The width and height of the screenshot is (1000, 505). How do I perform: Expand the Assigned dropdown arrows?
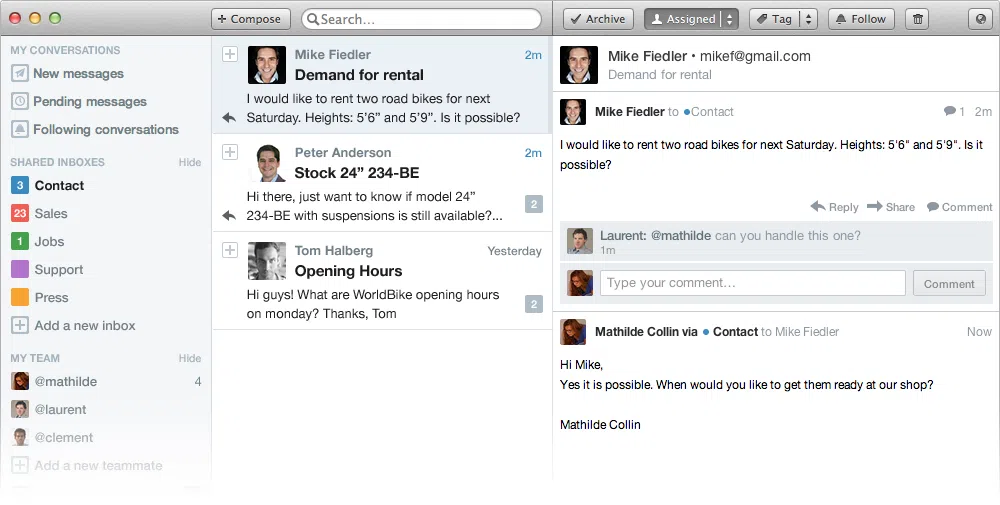pyautogui.click(x=730, y=19)
